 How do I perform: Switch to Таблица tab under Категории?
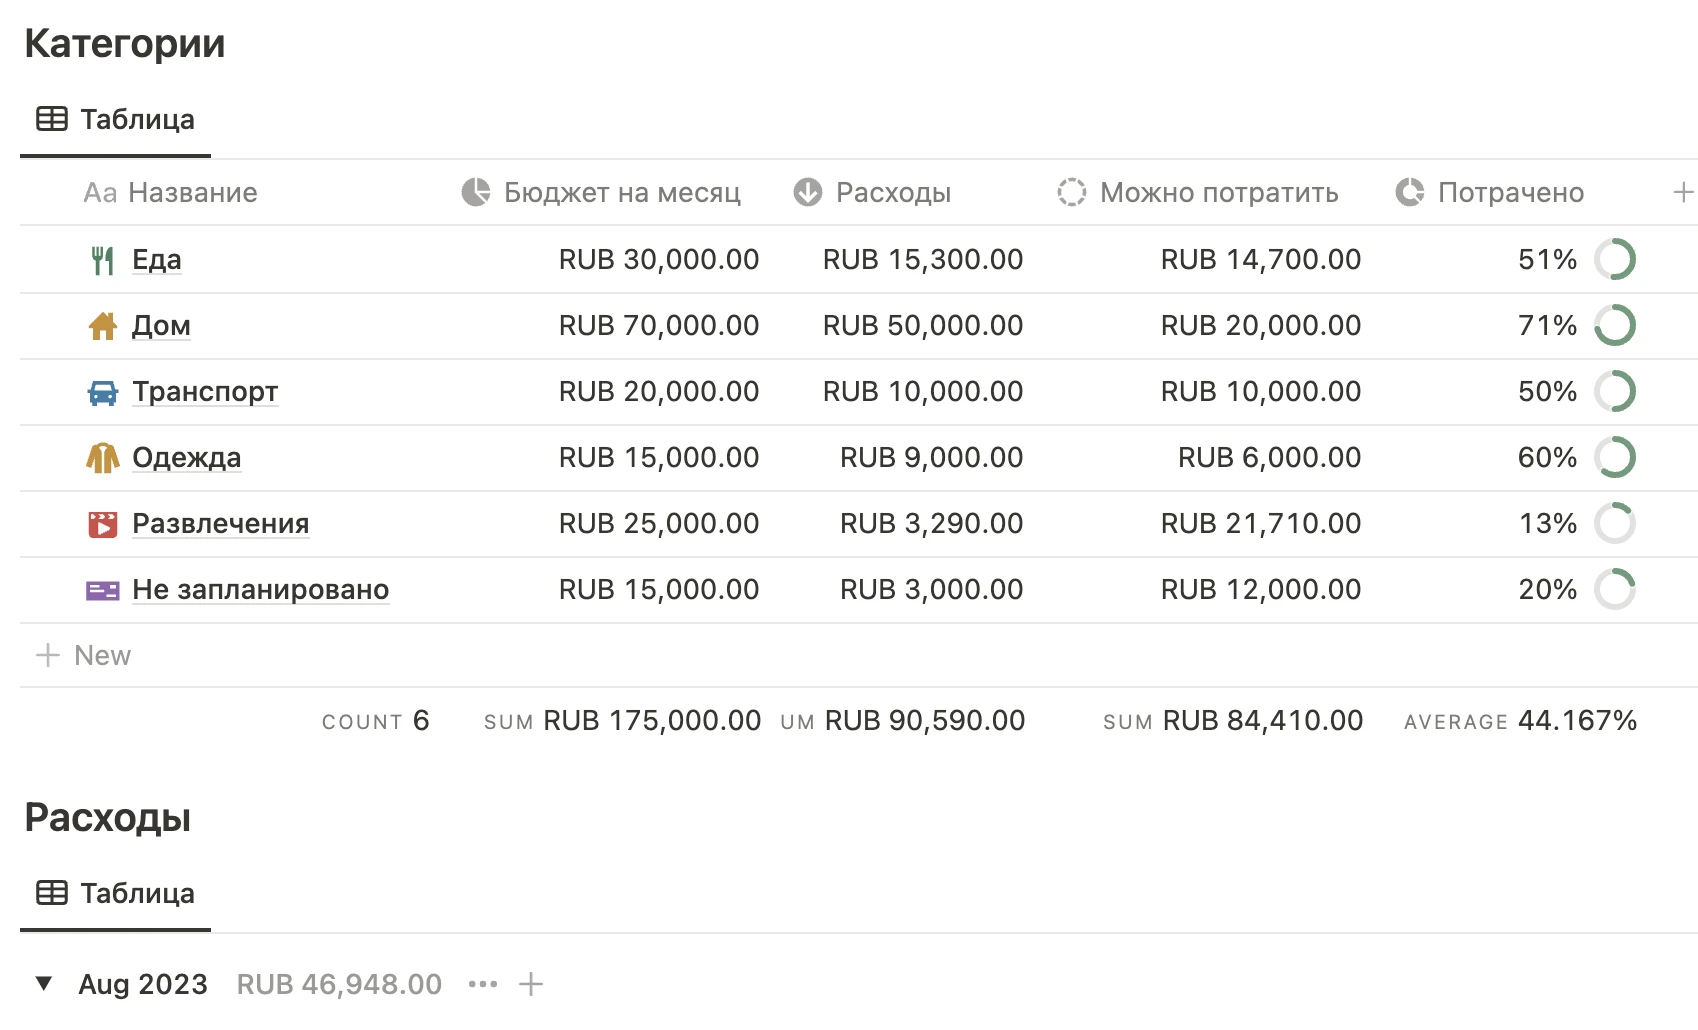click(x=116, y=120)
